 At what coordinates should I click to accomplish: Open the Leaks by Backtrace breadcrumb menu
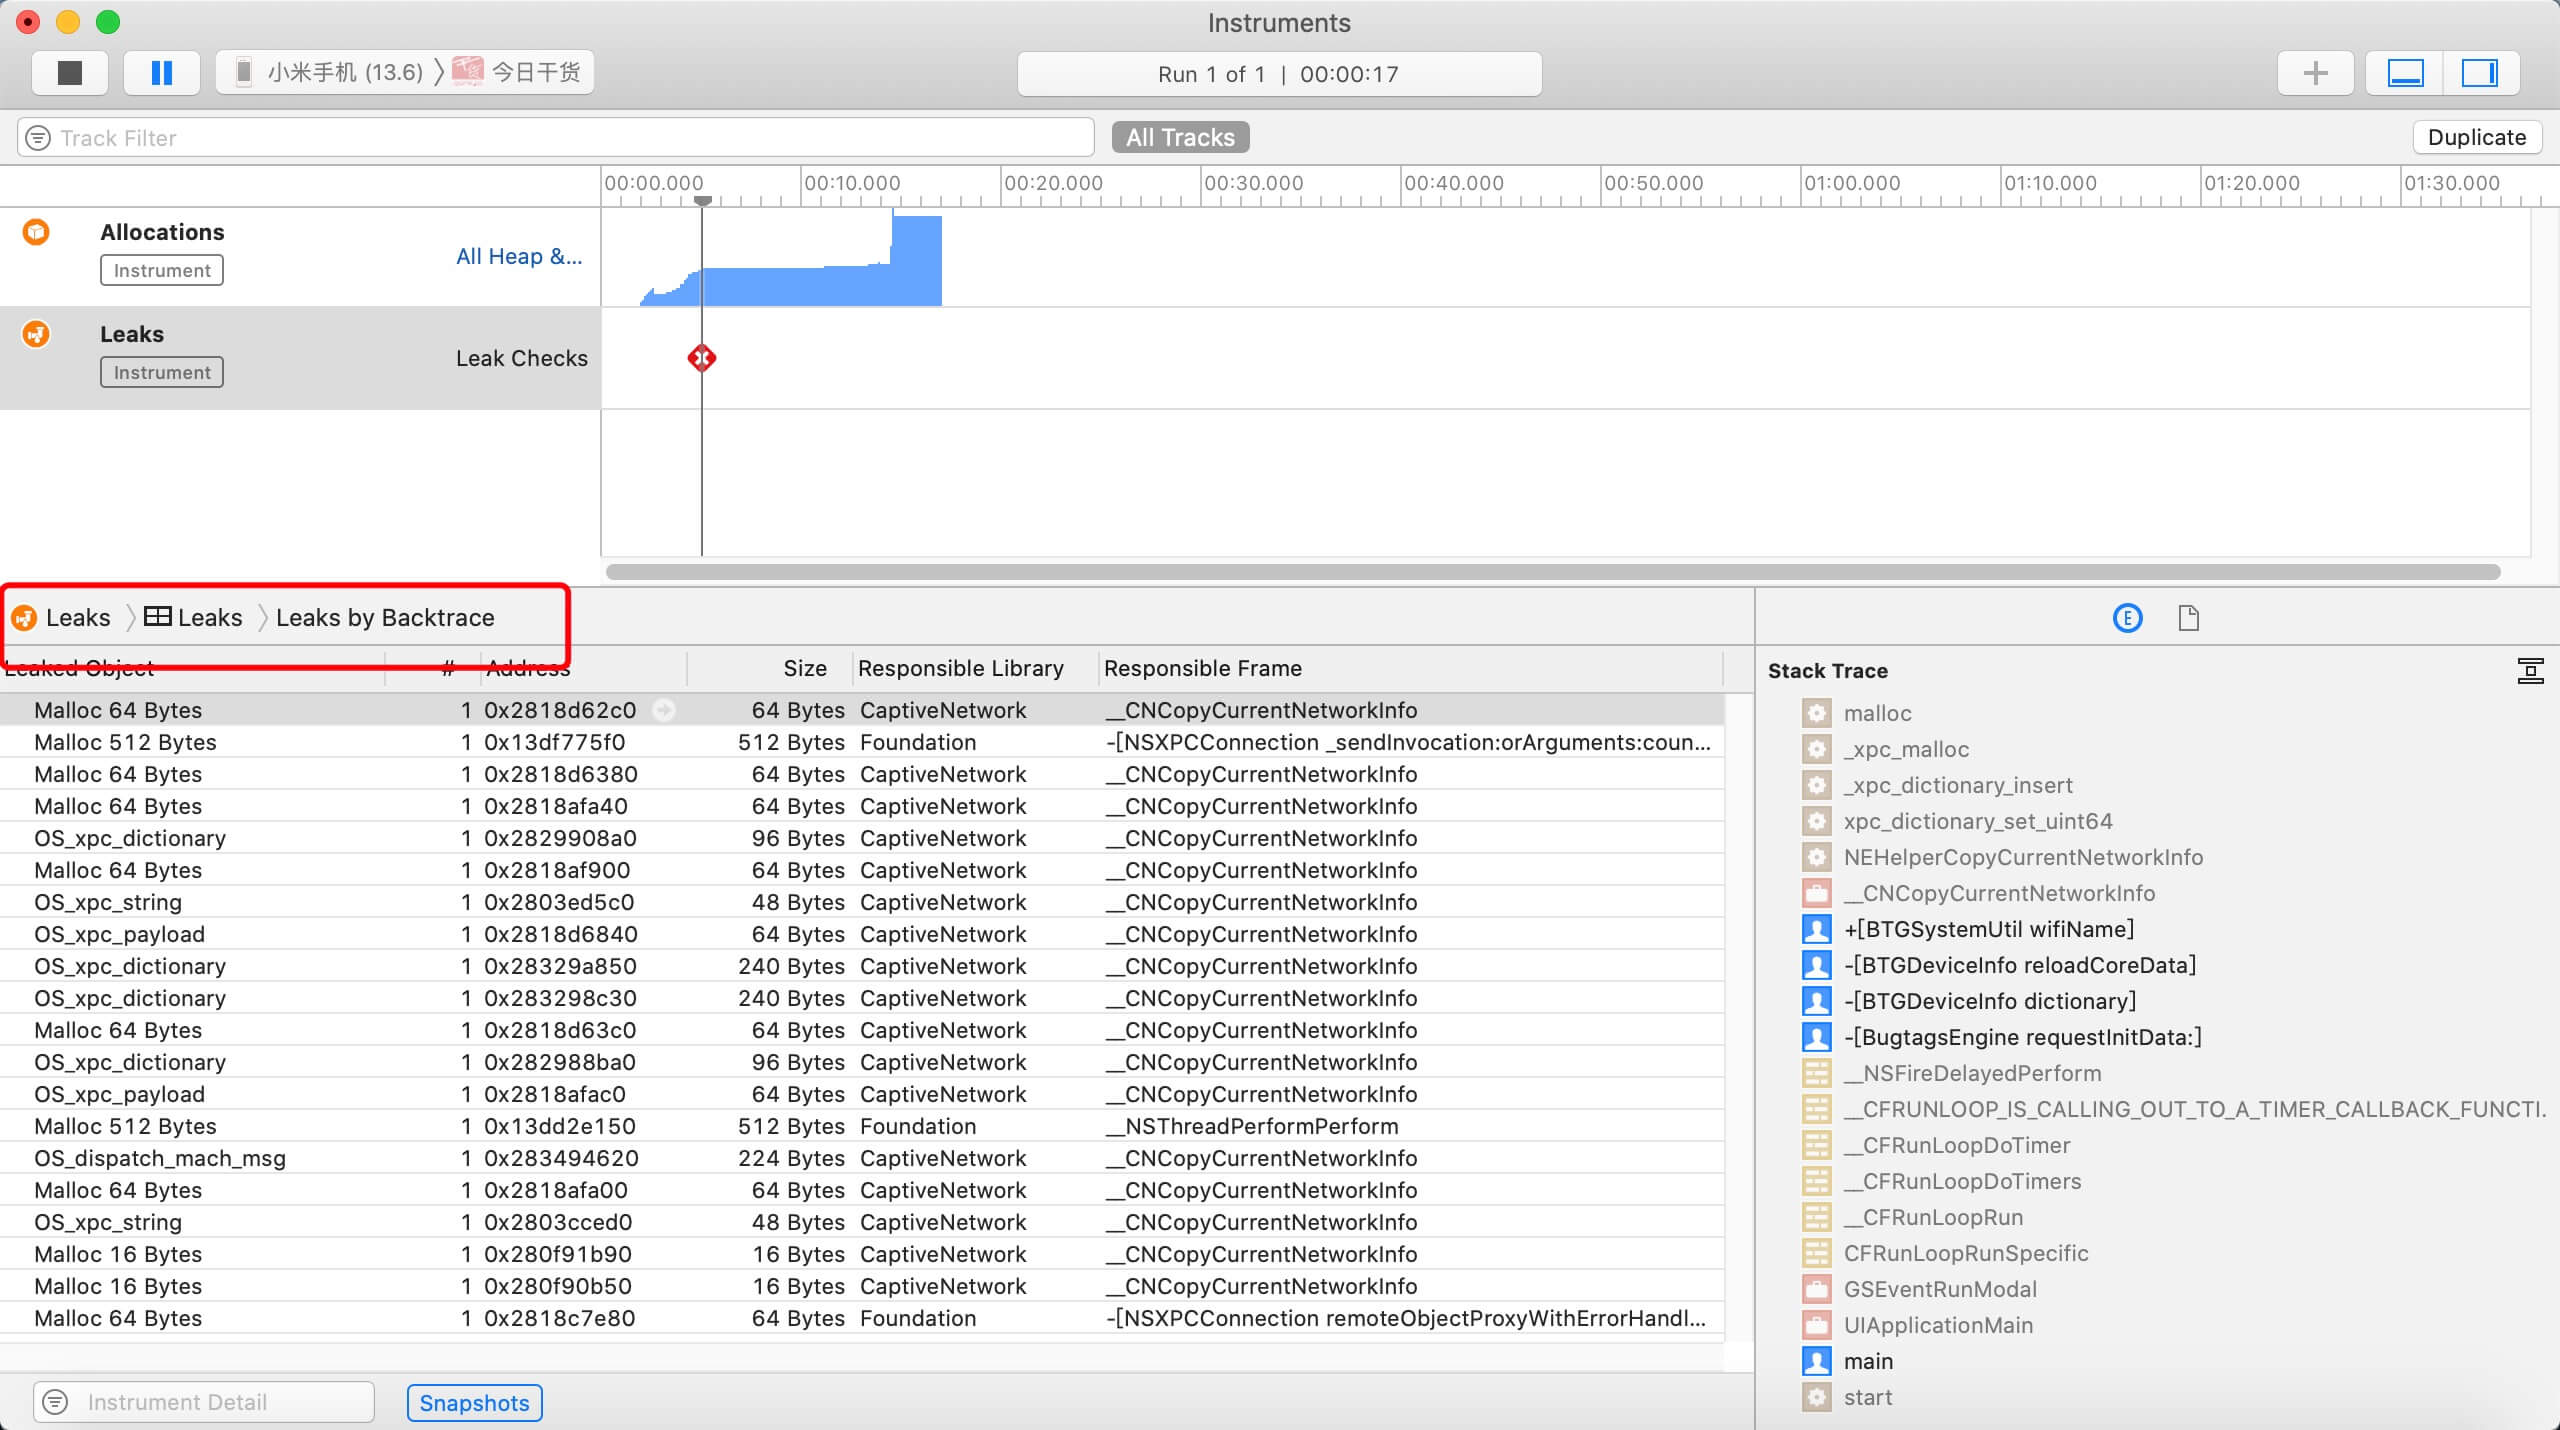tap(386, 617)
